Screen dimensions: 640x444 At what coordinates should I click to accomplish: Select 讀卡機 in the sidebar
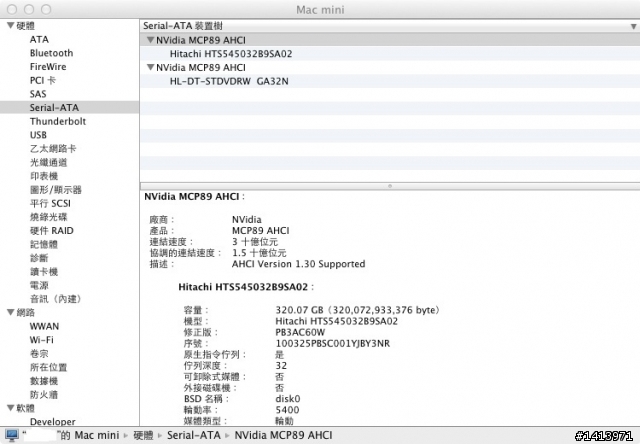click(x=44, y=271)
